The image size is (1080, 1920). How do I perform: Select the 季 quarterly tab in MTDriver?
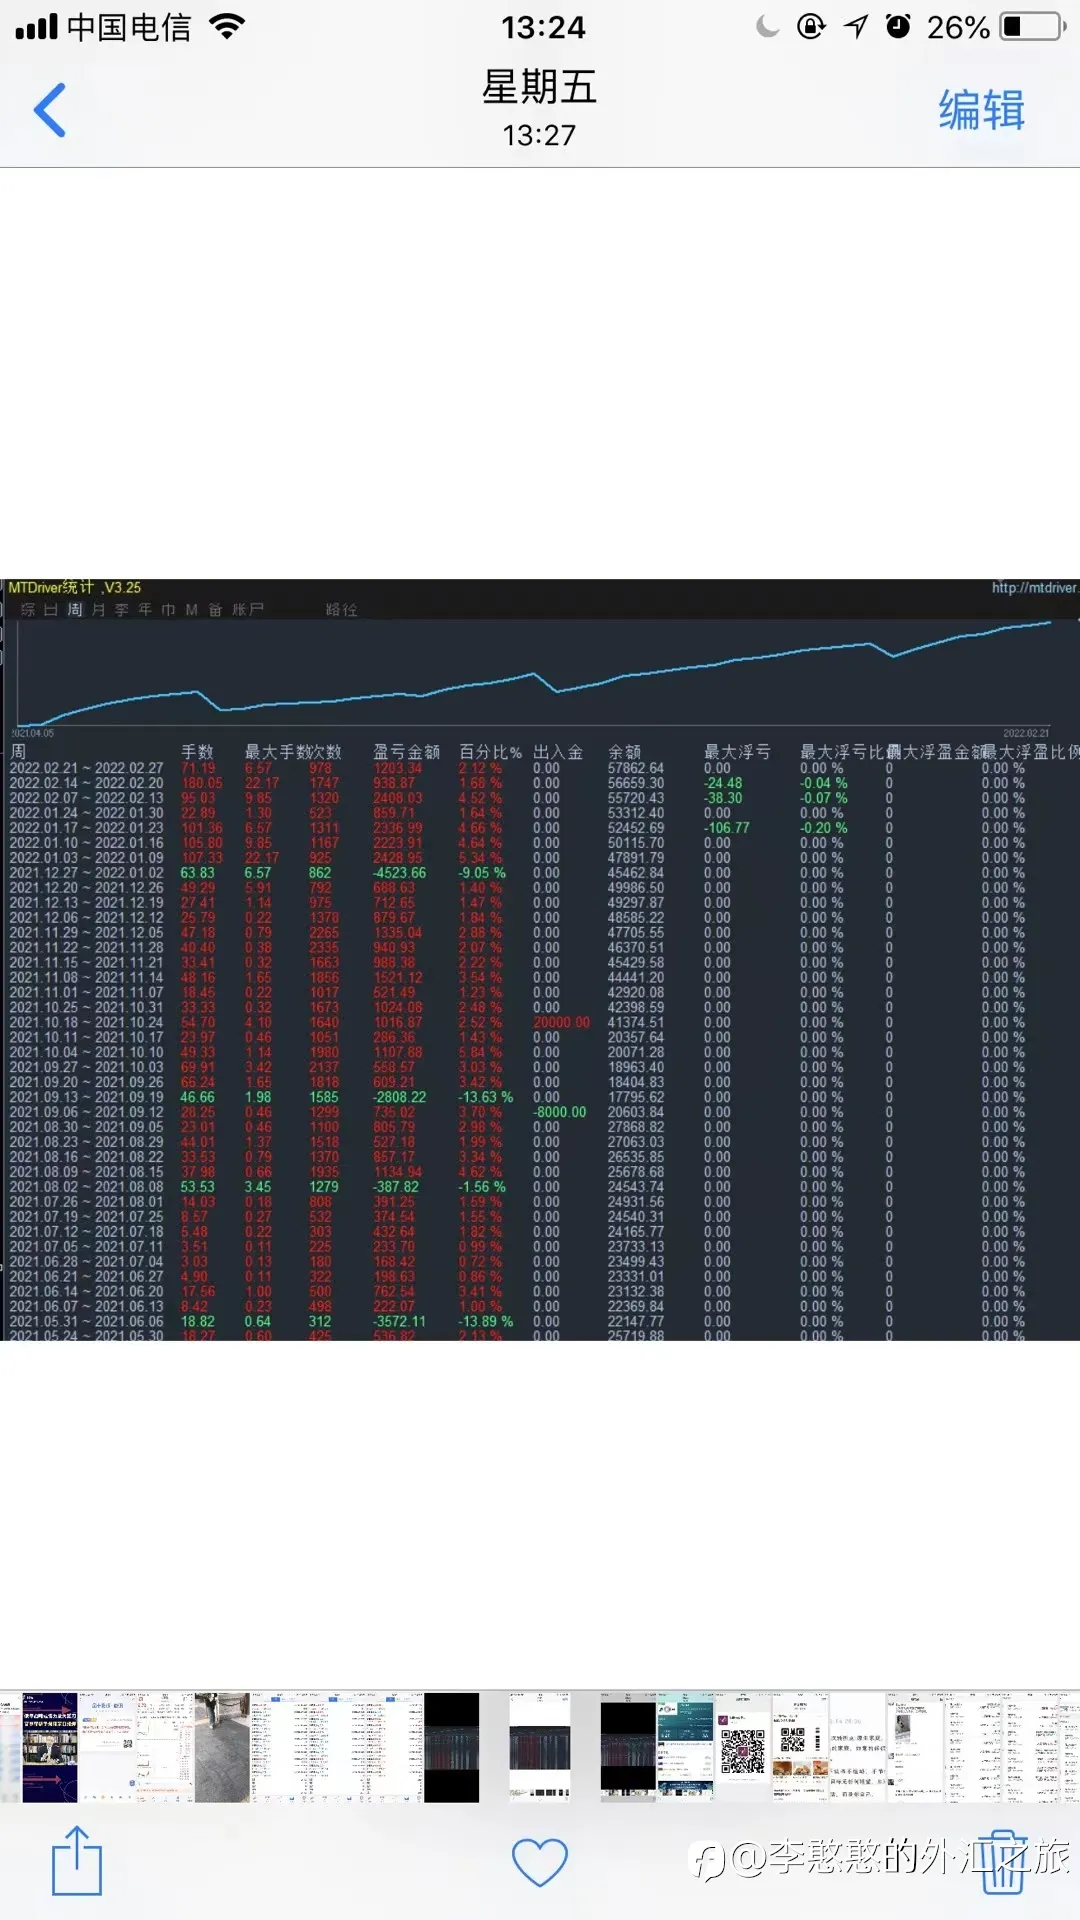(x=121, y=609)
